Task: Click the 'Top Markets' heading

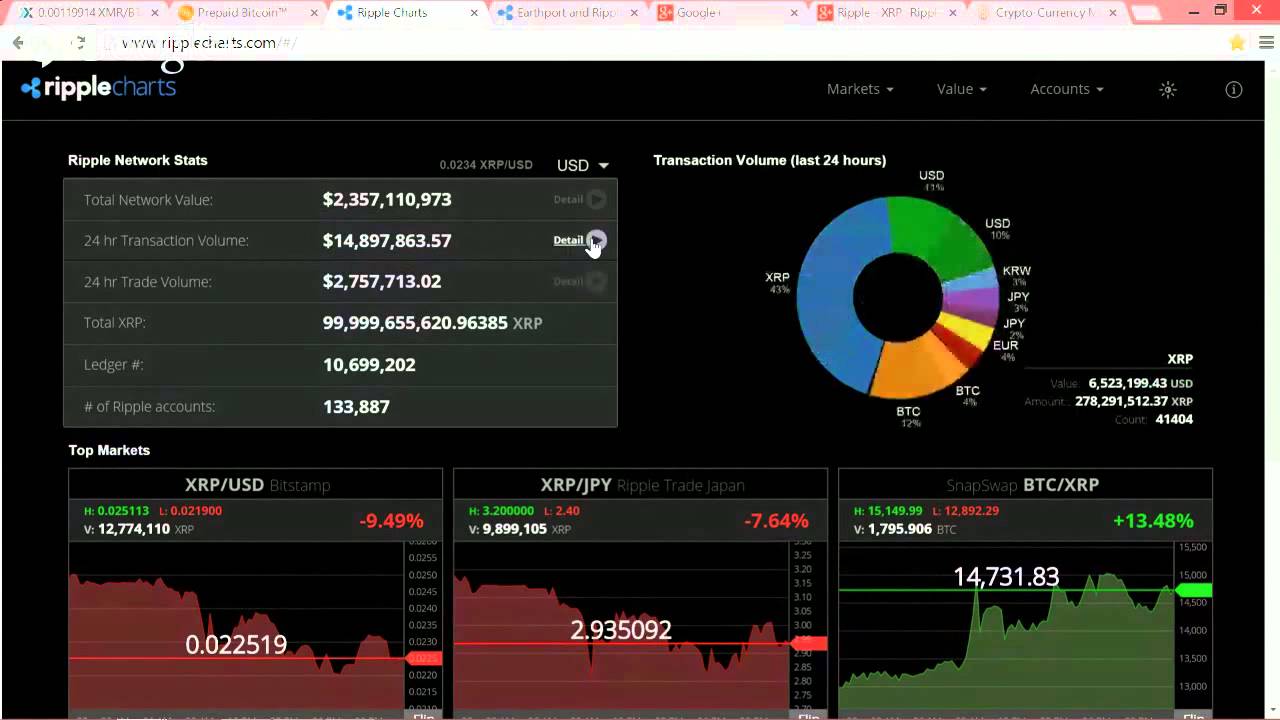Action: 109,450
